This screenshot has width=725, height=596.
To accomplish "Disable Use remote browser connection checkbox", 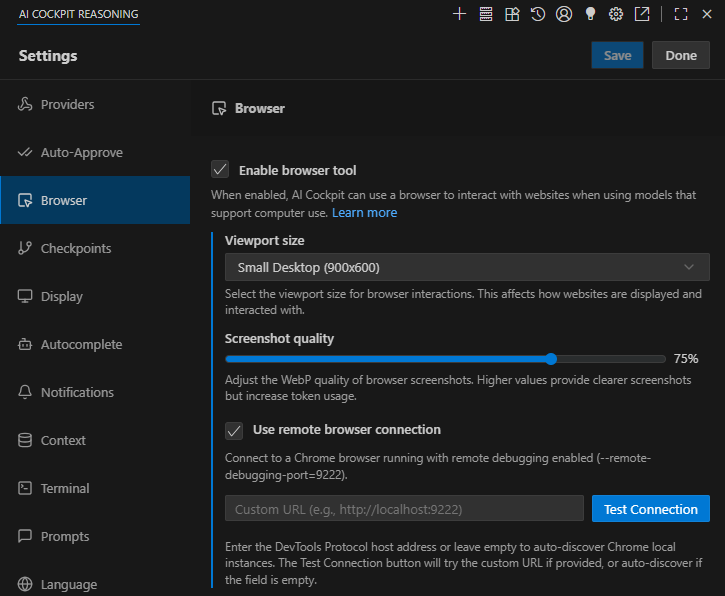I will click(x=234, y=430).
